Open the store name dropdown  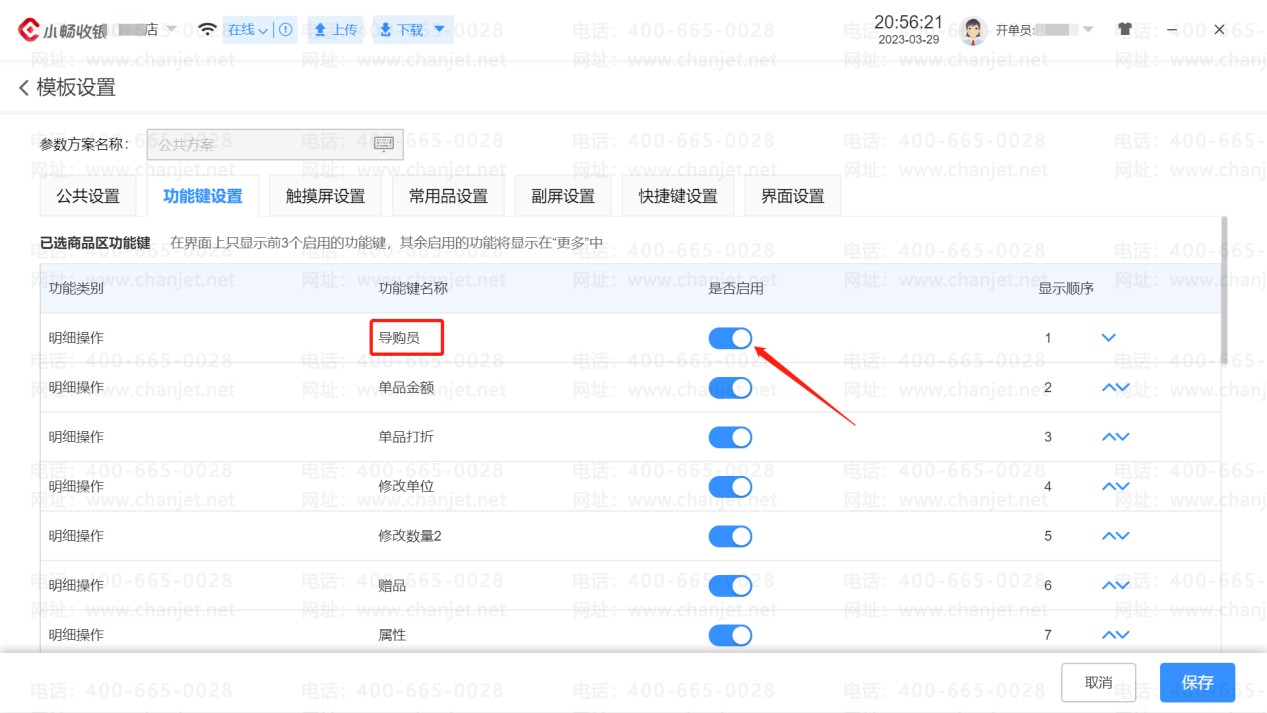click(171, 29)
